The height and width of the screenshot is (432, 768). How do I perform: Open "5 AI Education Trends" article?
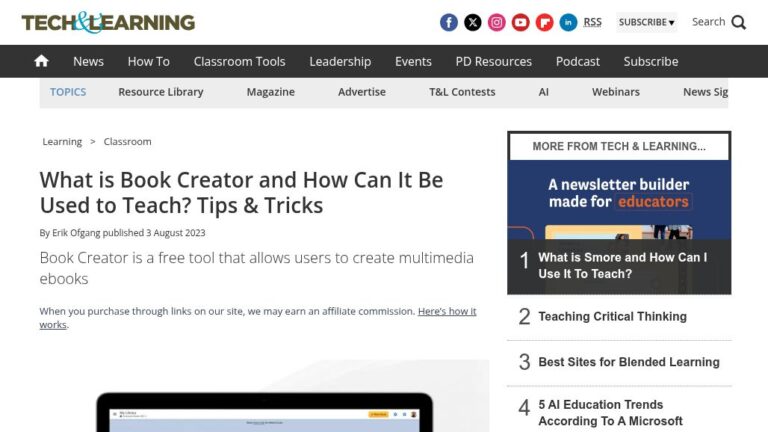pyautogui.click(x=610, y=413)
